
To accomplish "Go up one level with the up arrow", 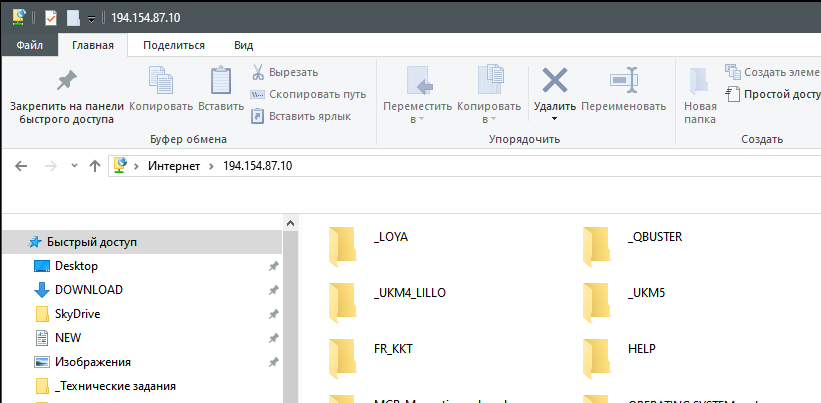I will [94, 165].
